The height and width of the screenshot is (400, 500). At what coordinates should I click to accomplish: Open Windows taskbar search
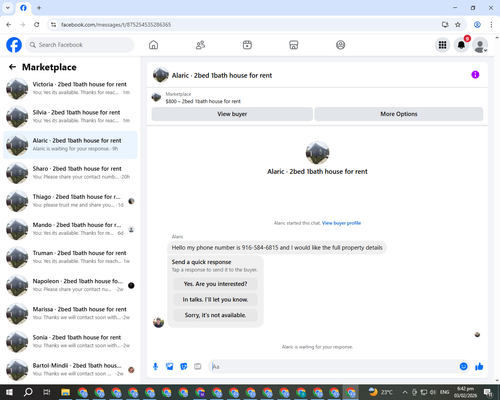[28, 392]
